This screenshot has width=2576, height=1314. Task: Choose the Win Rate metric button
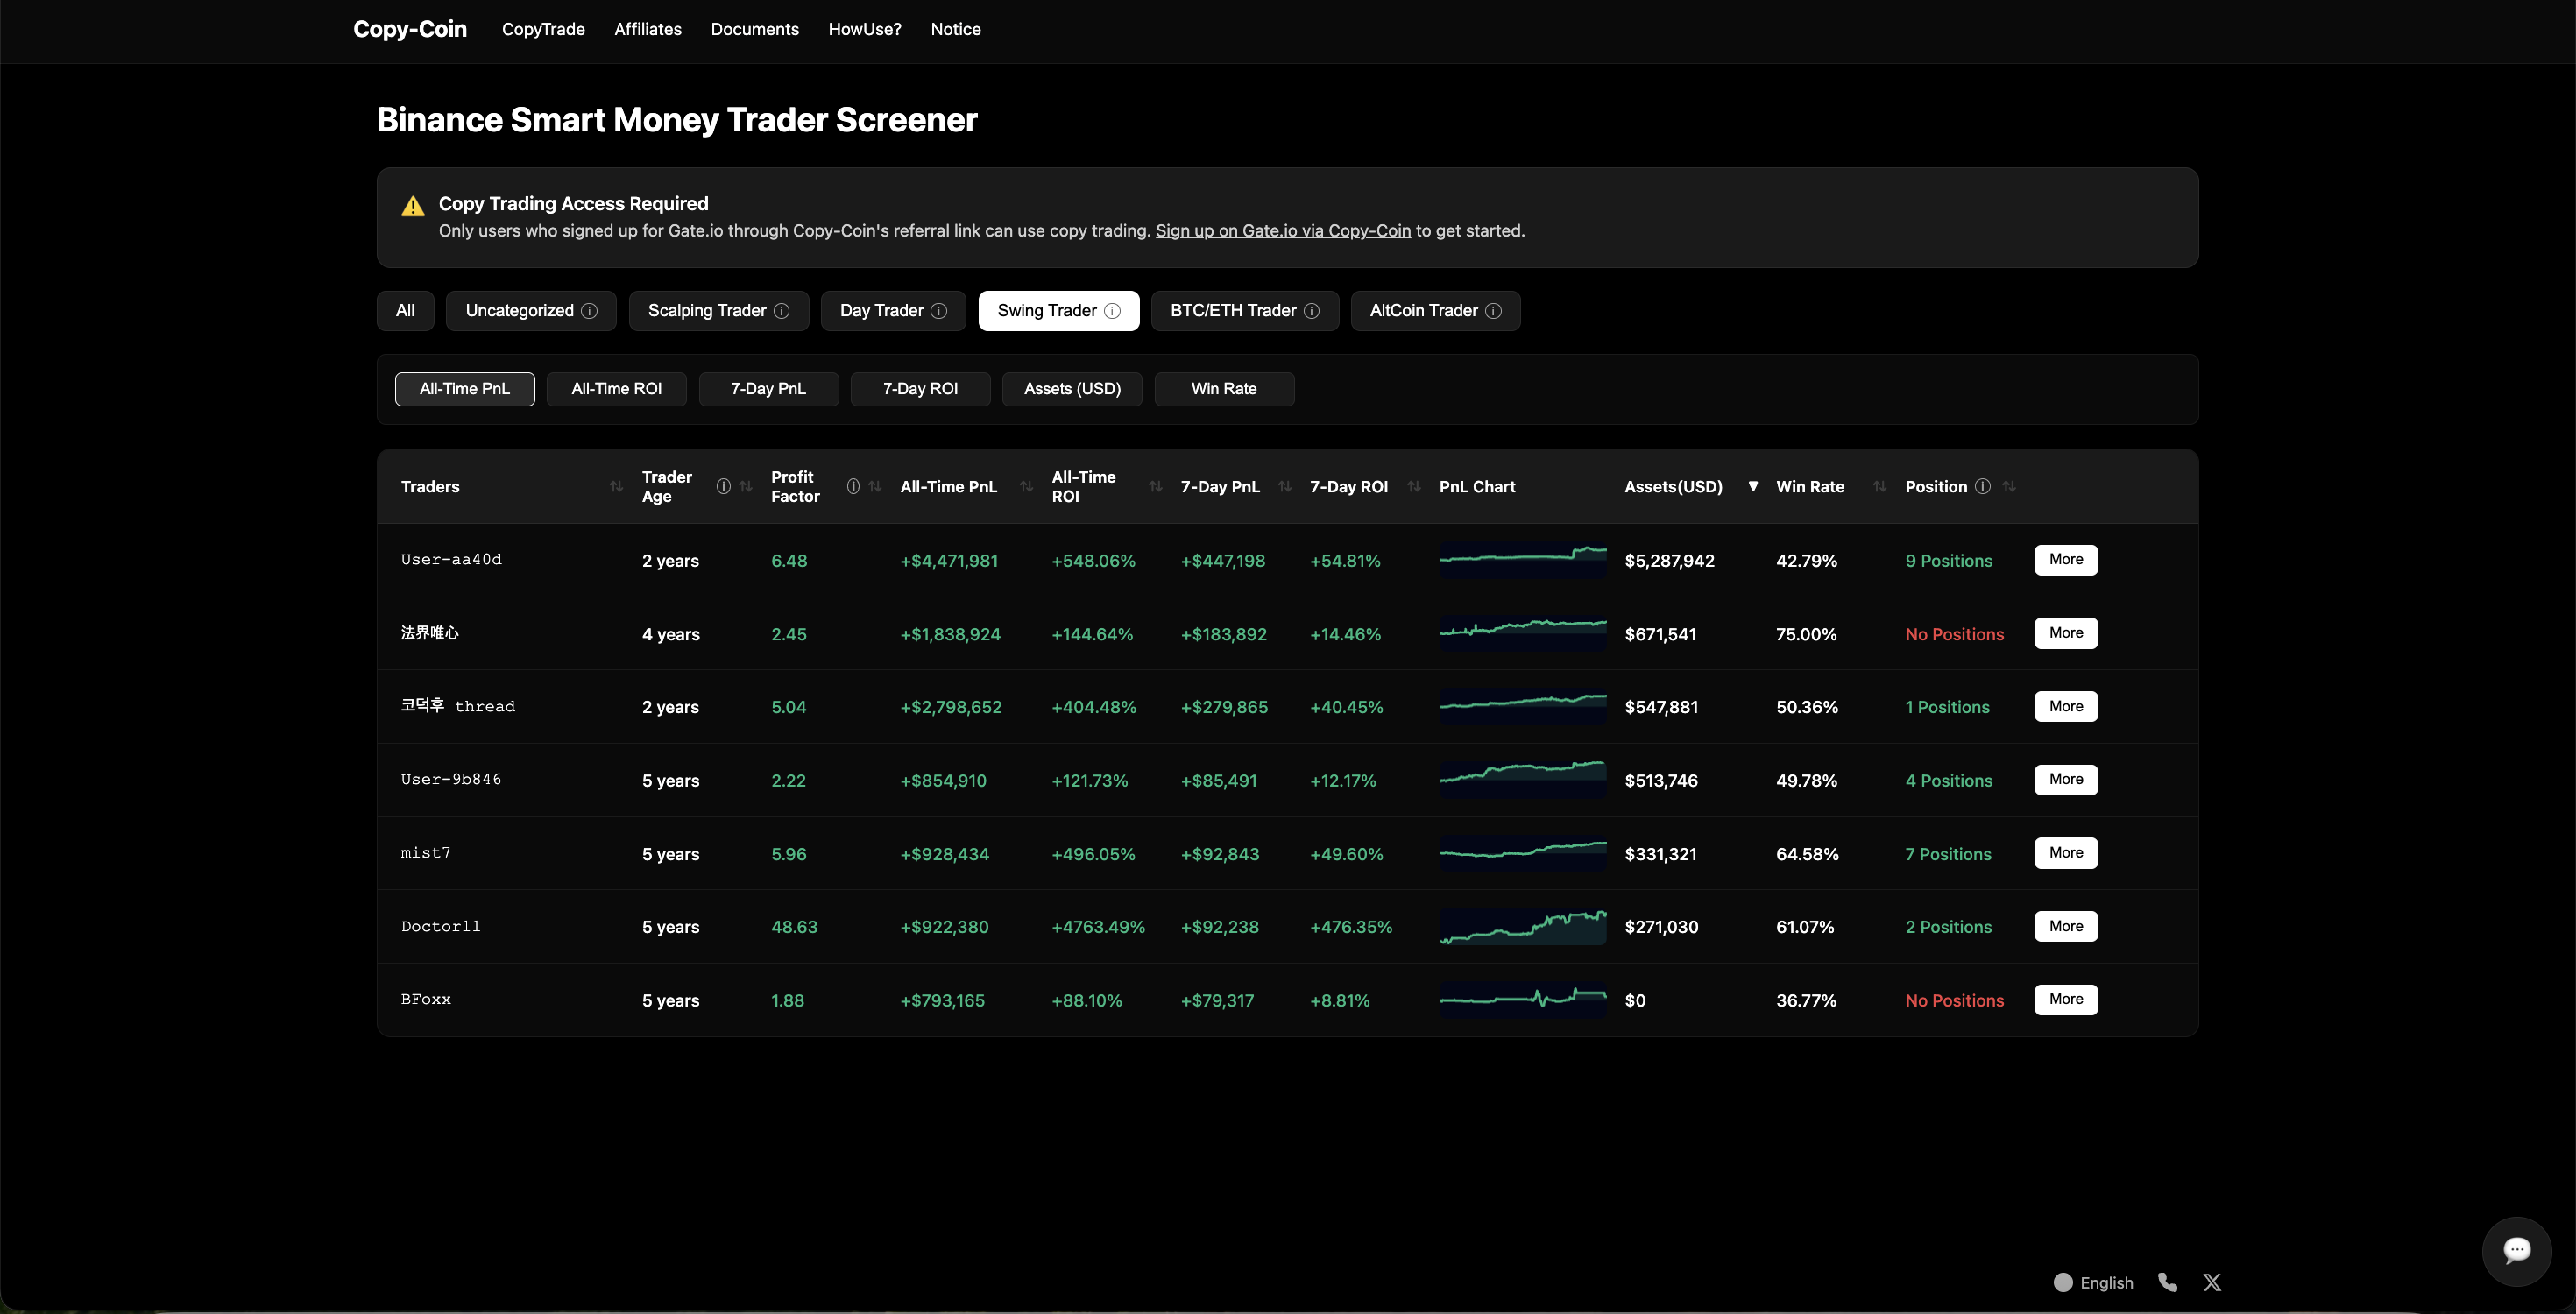(1224, 389)
